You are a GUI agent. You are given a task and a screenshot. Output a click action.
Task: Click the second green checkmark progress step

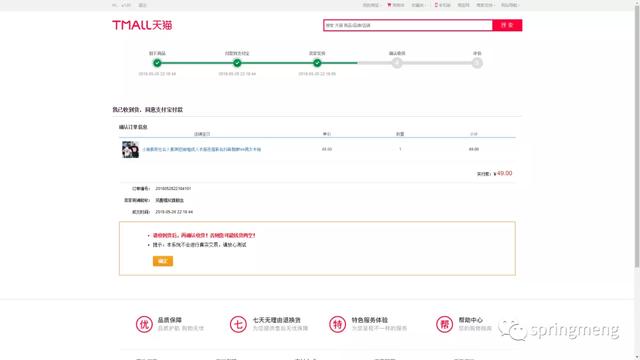[x=237, y=63]
